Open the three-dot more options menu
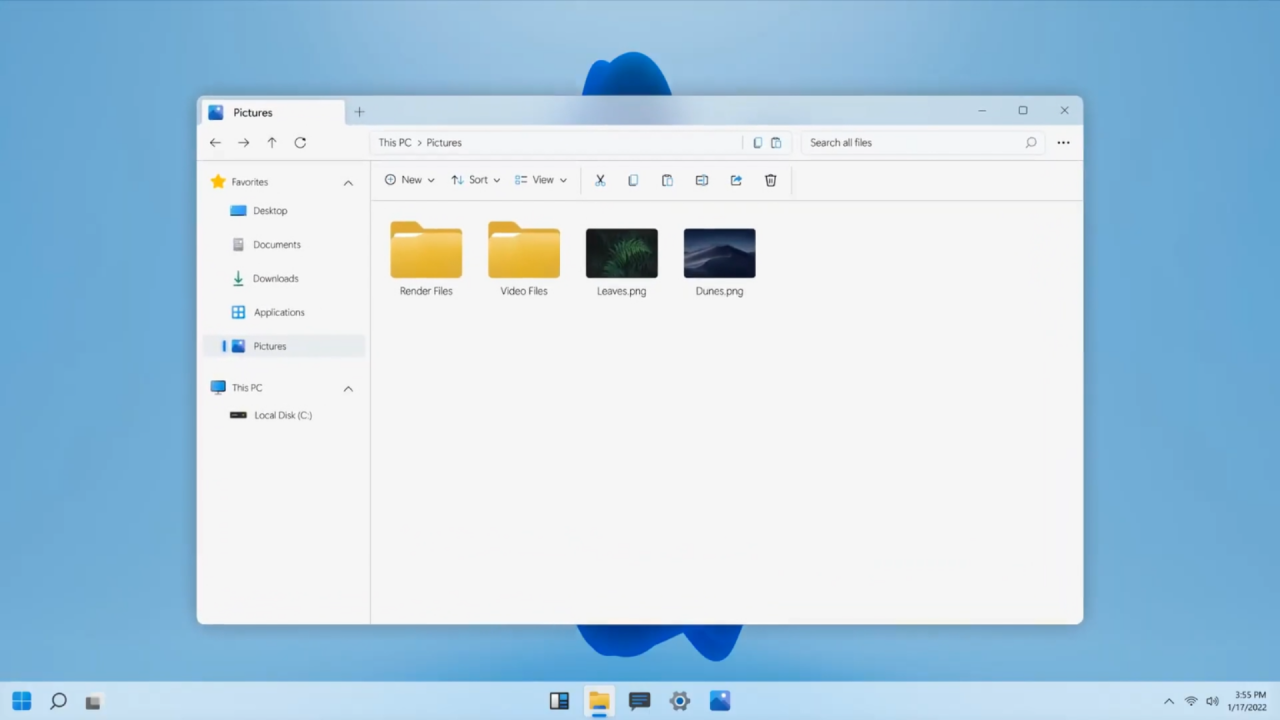The height and width of the screenshot is (720, 1280). click(x=1063, y=143)
